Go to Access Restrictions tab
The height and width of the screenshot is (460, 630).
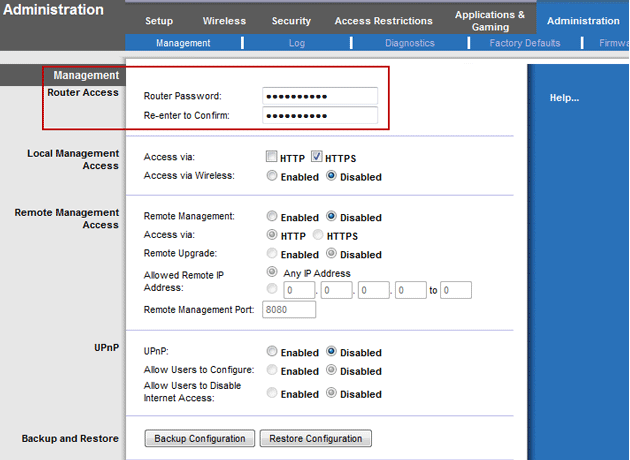(383, 21)
